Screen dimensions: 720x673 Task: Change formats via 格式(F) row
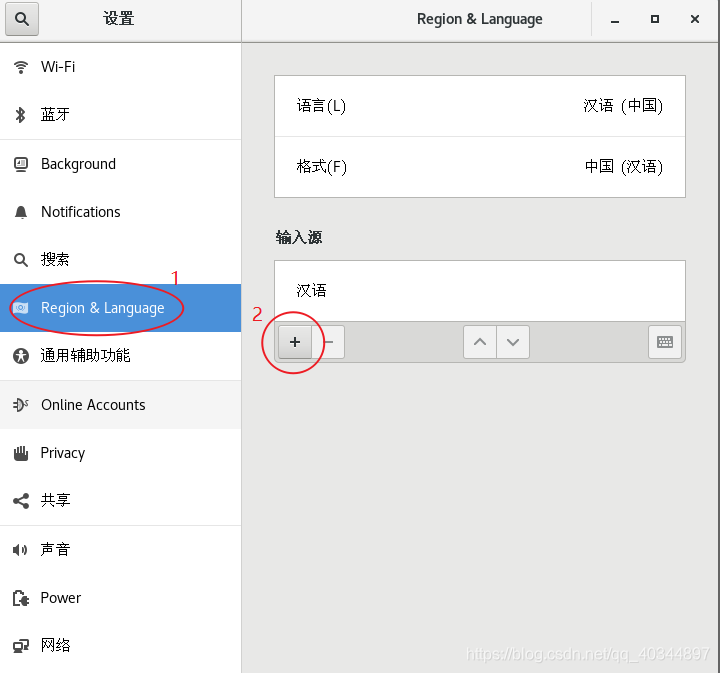coord(480,167)
